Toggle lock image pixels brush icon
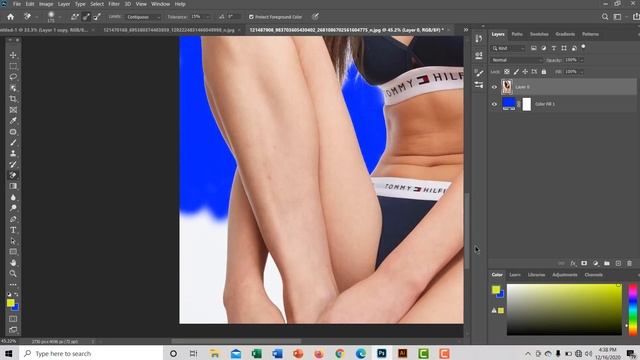 pos(516,72)
